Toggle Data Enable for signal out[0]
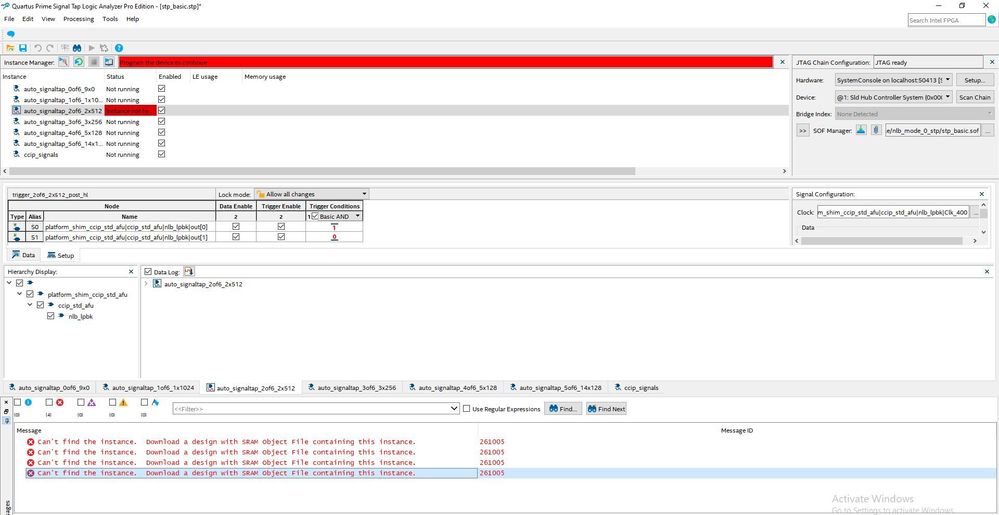This screenshot has width=999, height=515. coord(236,226)
